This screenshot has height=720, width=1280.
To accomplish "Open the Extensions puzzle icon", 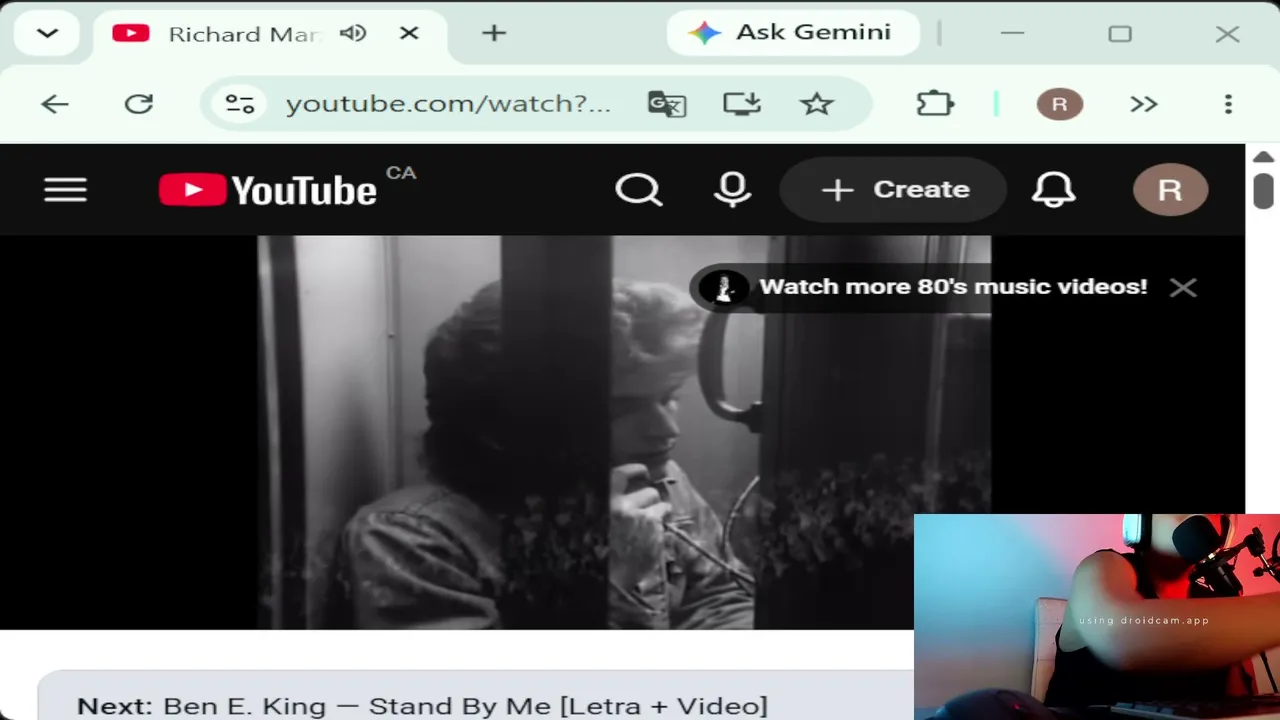I will [936, 104].
